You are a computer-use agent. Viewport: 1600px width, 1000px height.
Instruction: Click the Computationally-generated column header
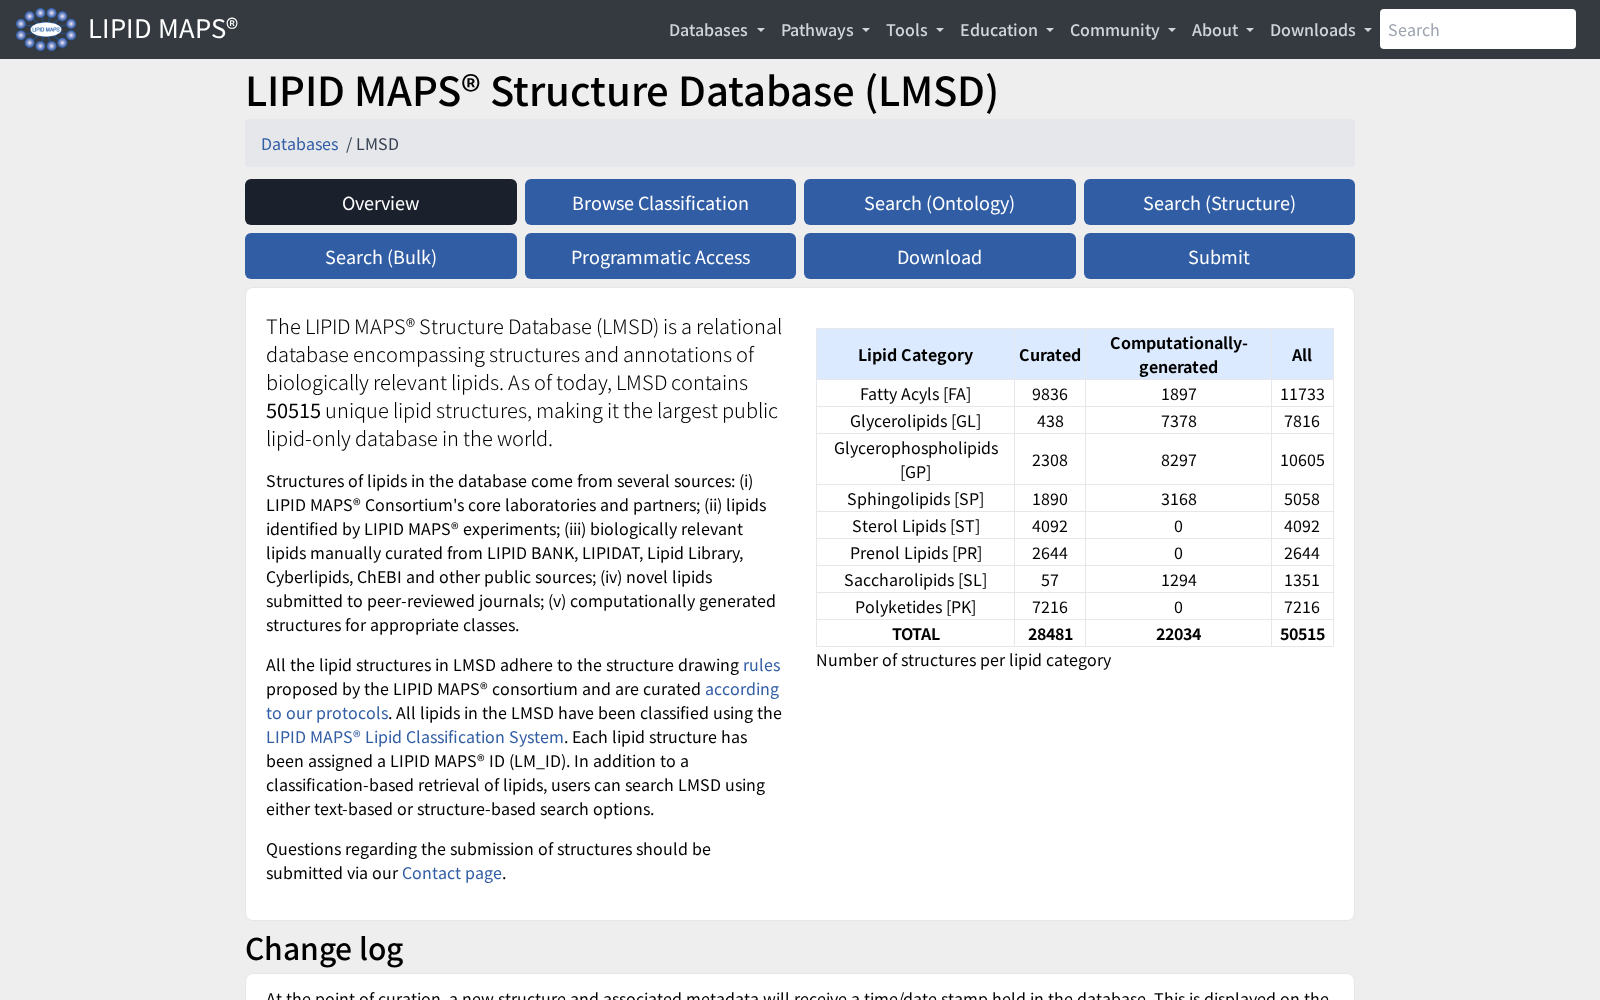[x=1178, y=355]
